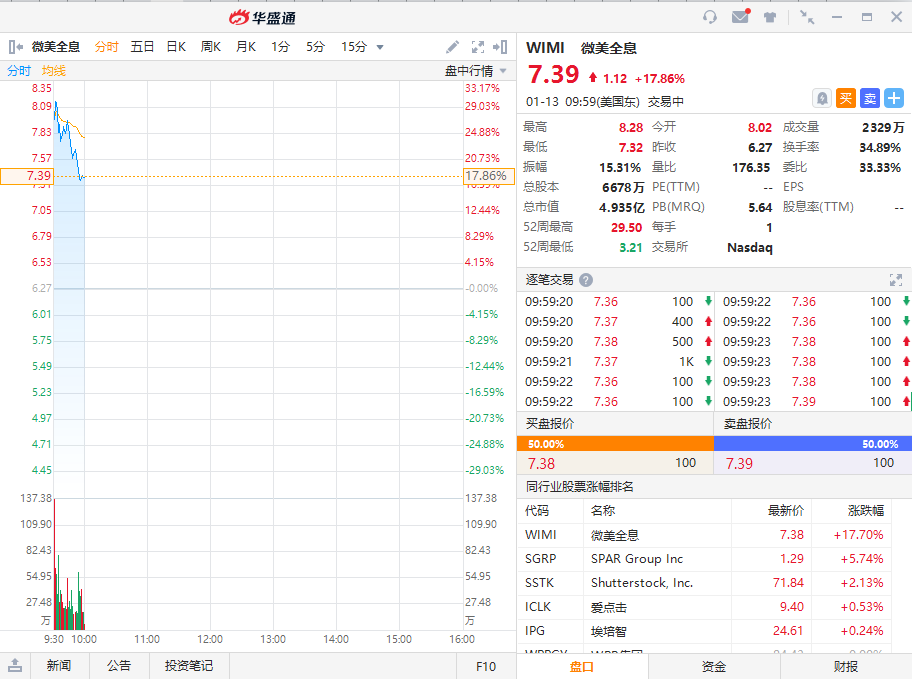Open the more timeframes dropdown arrow
Image resolution: width=912 pixels, height=679 pixels.
coord(380,47)
